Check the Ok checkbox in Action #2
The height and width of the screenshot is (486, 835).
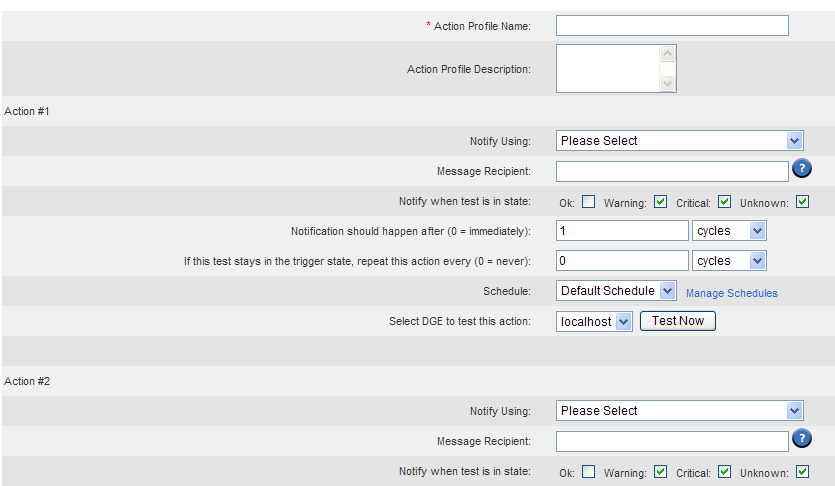click(588, 472)
